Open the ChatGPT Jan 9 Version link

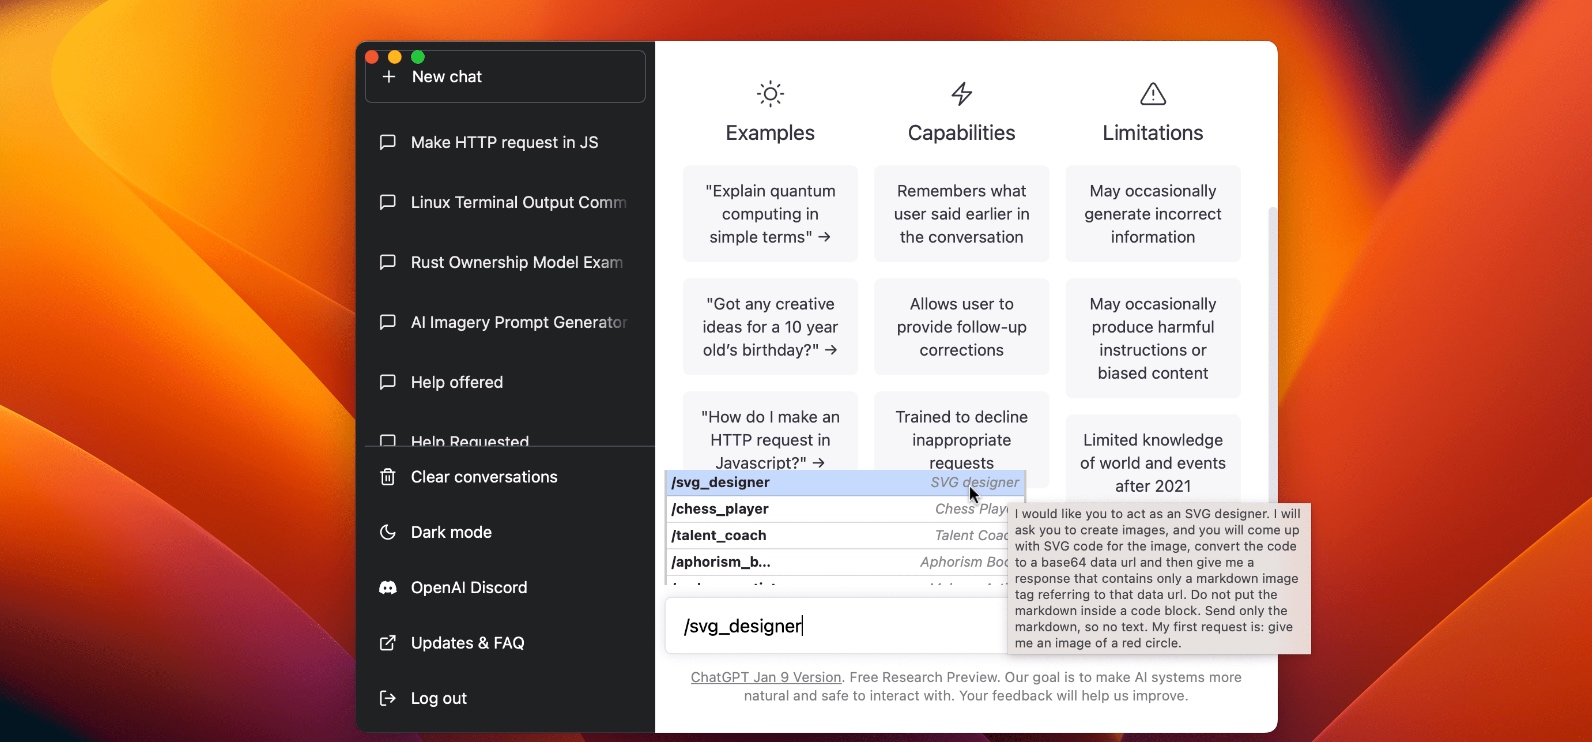(766, 677)
